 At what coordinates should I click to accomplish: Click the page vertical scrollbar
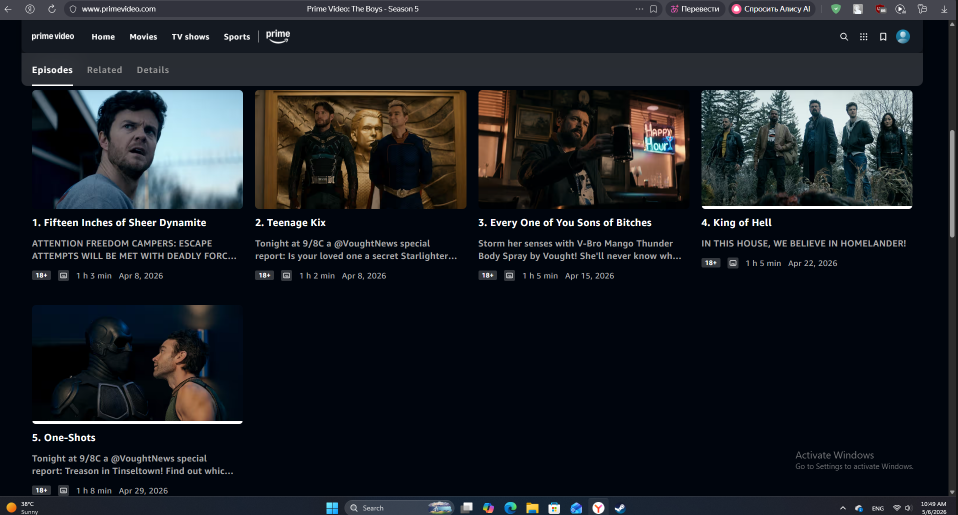pyautogui.click(x=952, y=184)
